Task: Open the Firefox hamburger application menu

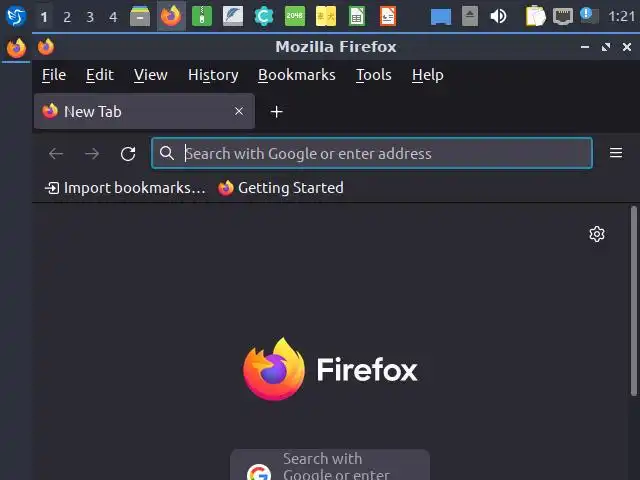Action: click(616, 153)
